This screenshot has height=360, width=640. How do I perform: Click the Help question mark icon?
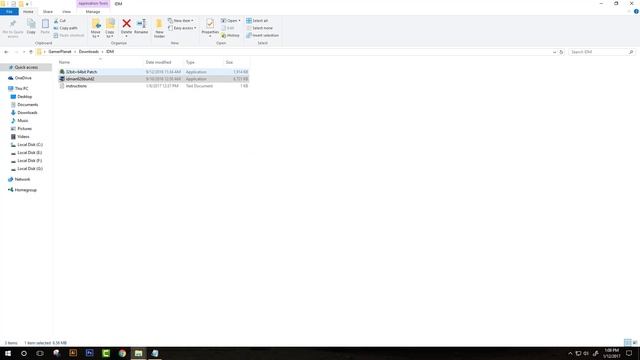[636, 11]
